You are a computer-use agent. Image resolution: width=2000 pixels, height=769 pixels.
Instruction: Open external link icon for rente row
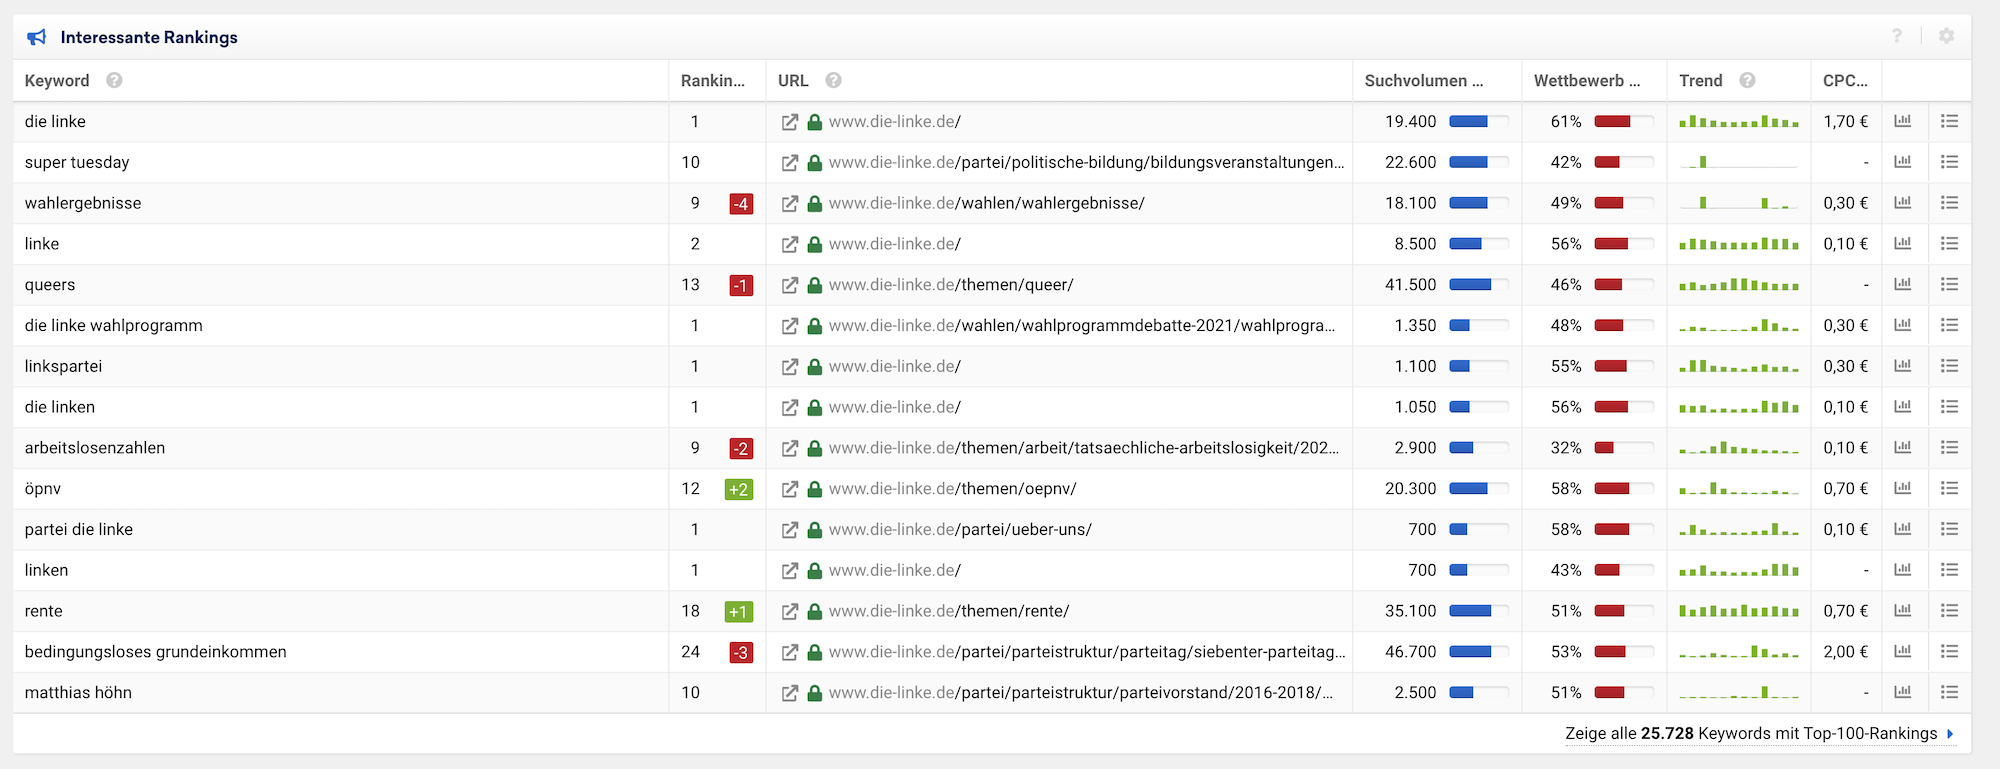[x=789, y=611]
